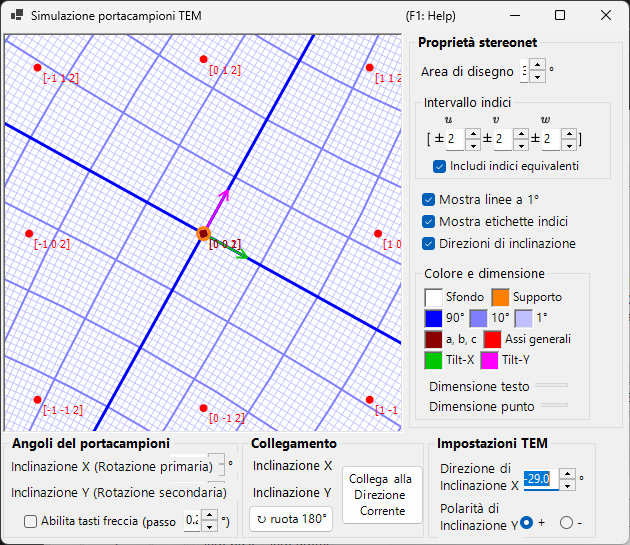Screen dimensions: 630x545
Task: Increase the u index range
Action: pos(473,134)
